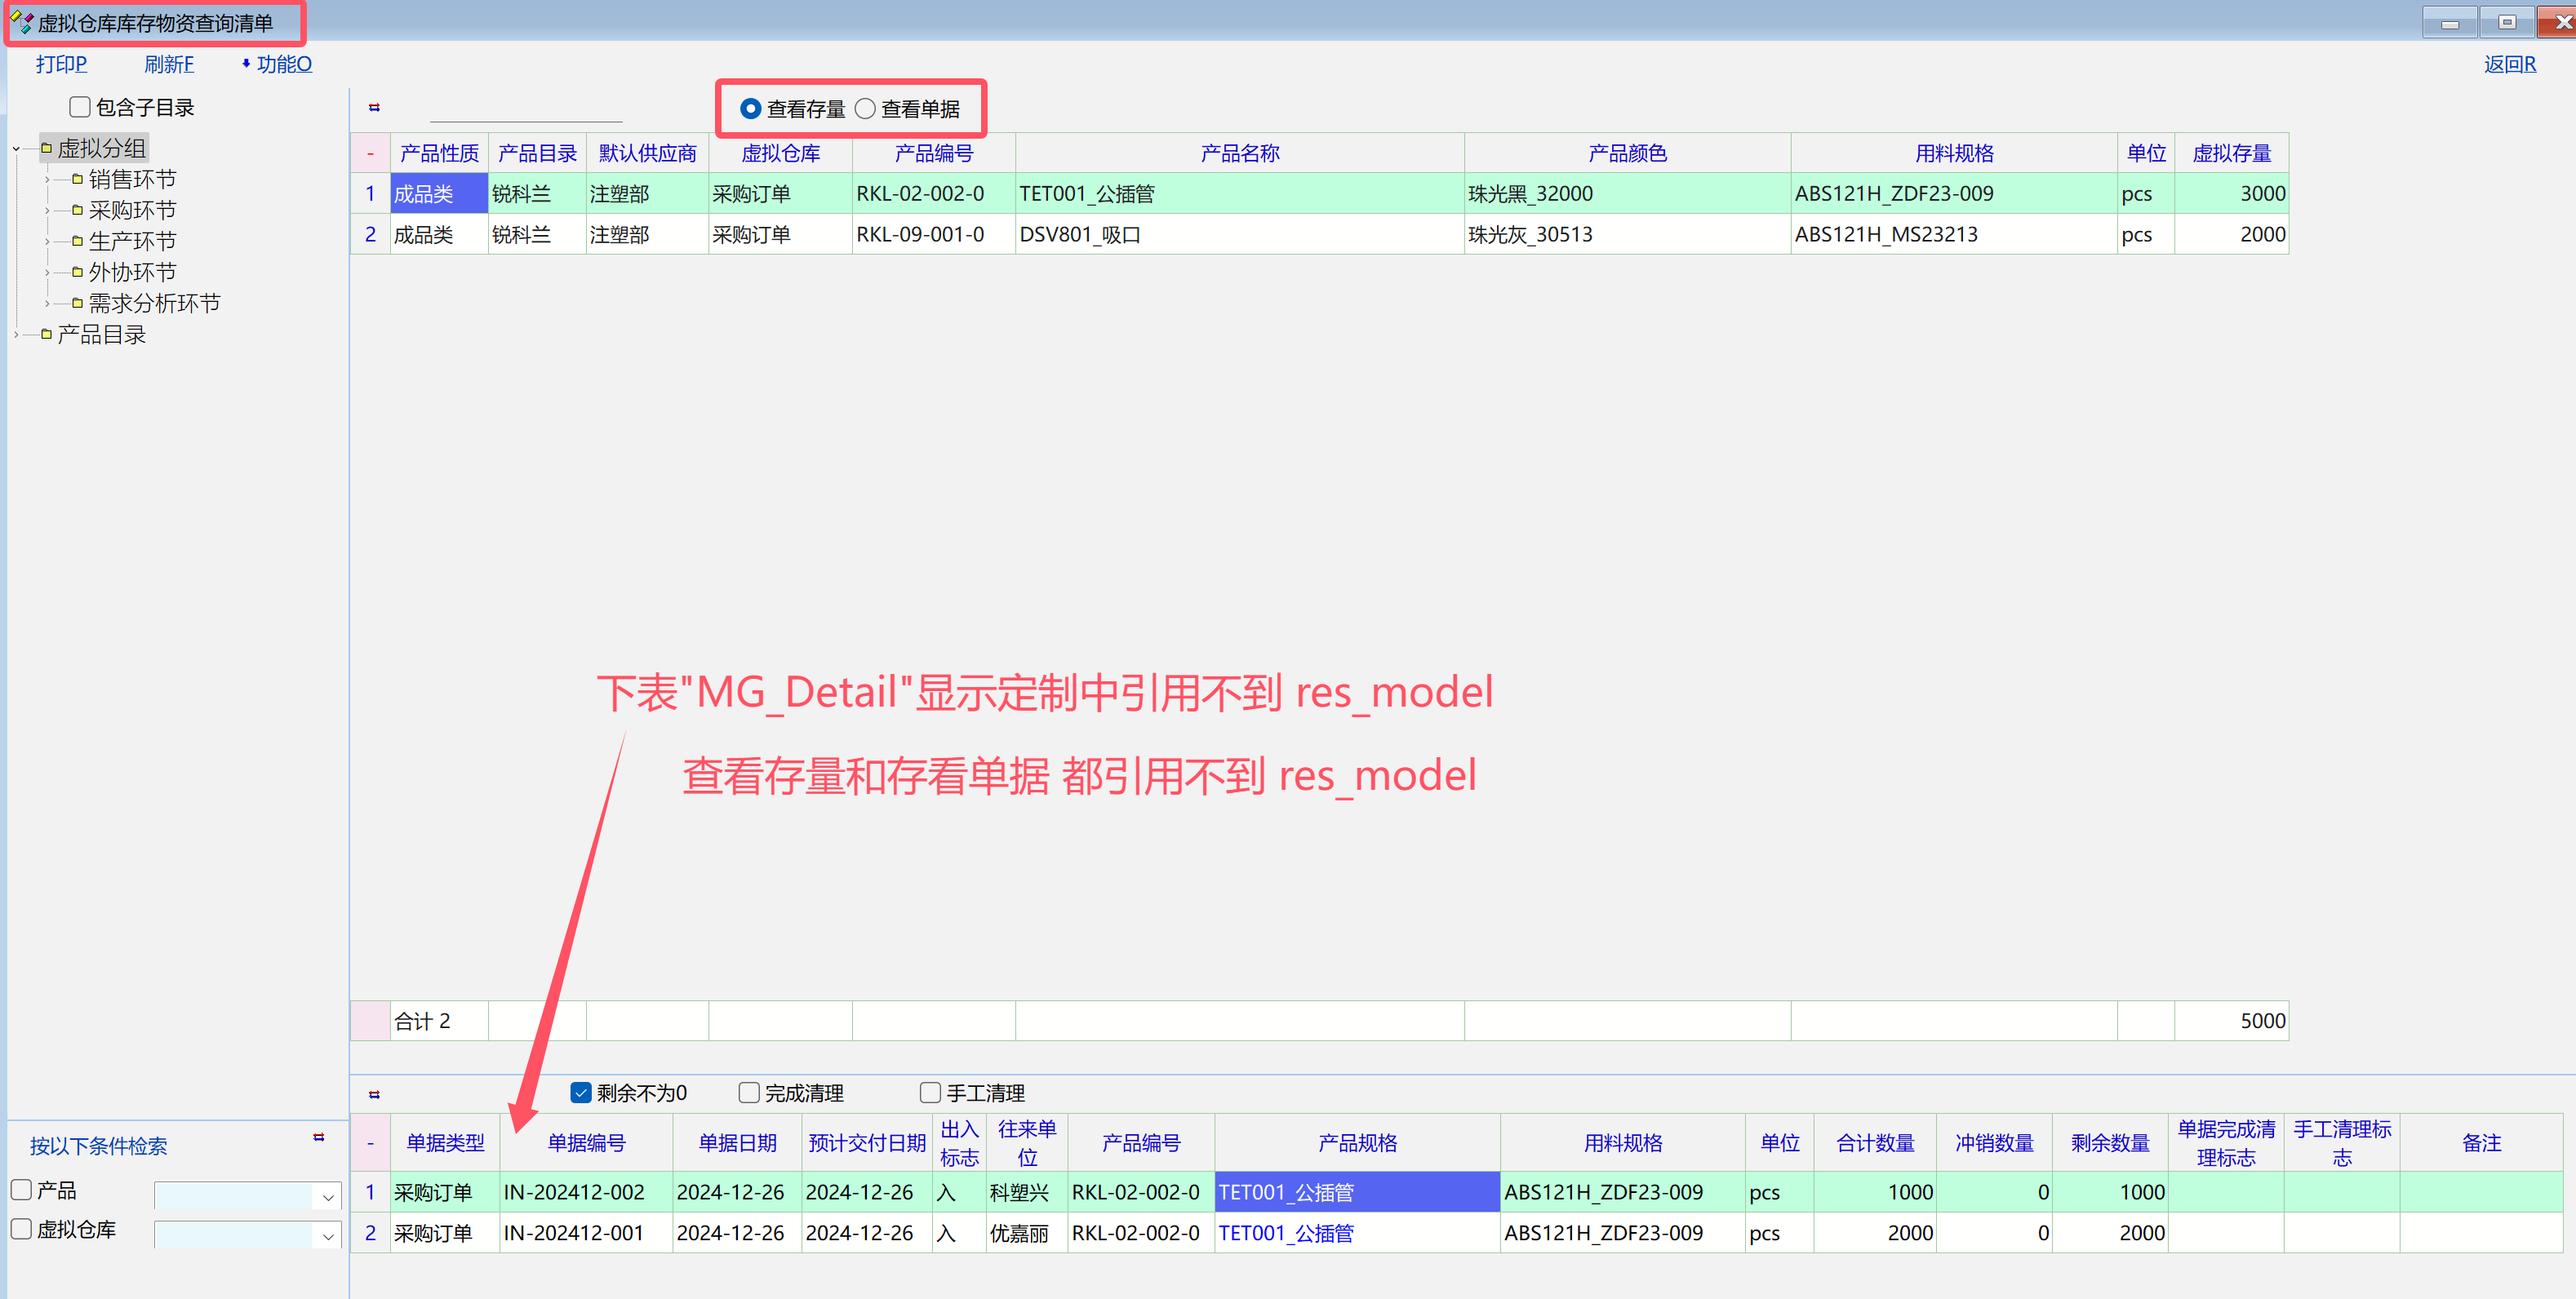Enable the 包含子目录 checkbox
Viewport: 2576px width, 1299px height.
[80, 107]
